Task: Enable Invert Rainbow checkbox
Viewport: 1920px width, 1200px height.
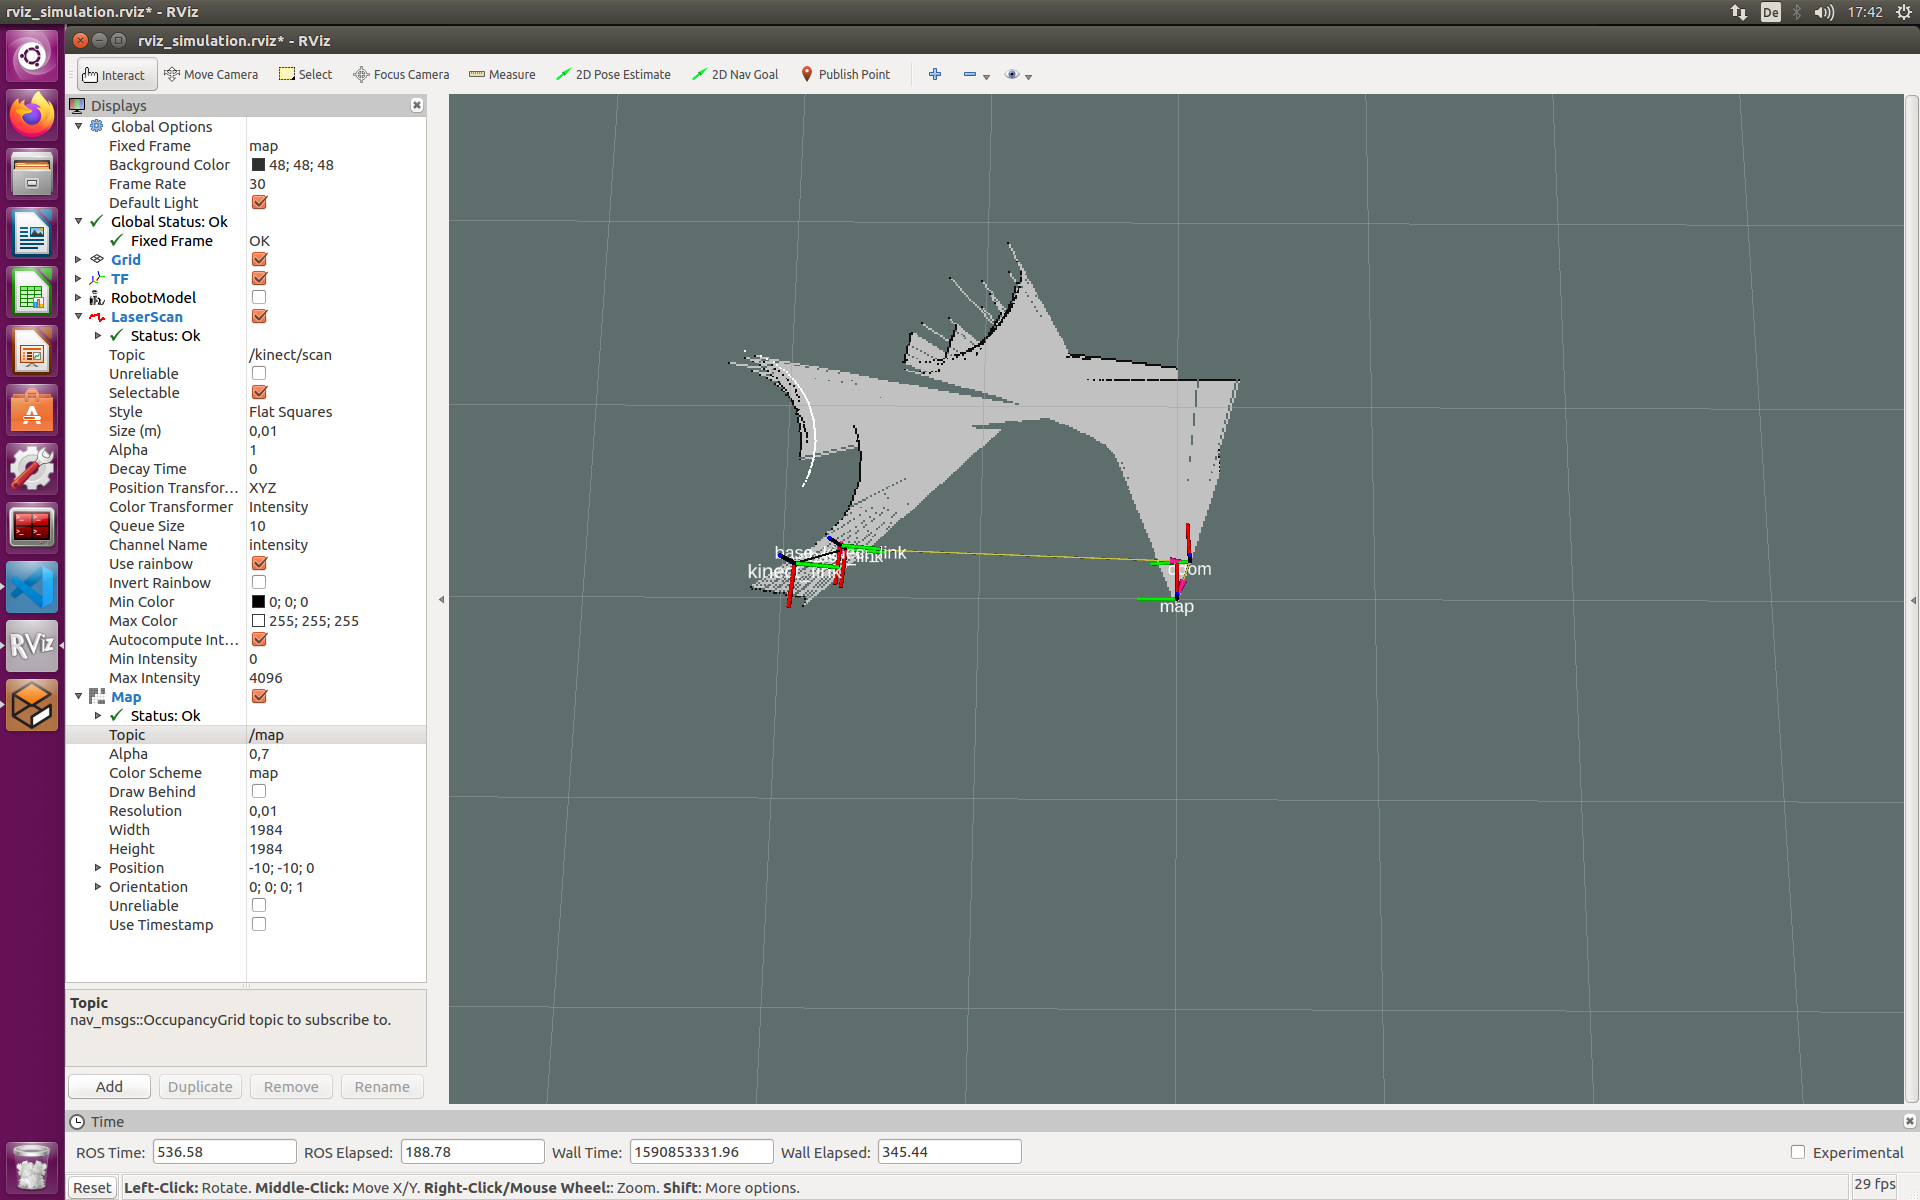Action: click(x=259, y=582)
